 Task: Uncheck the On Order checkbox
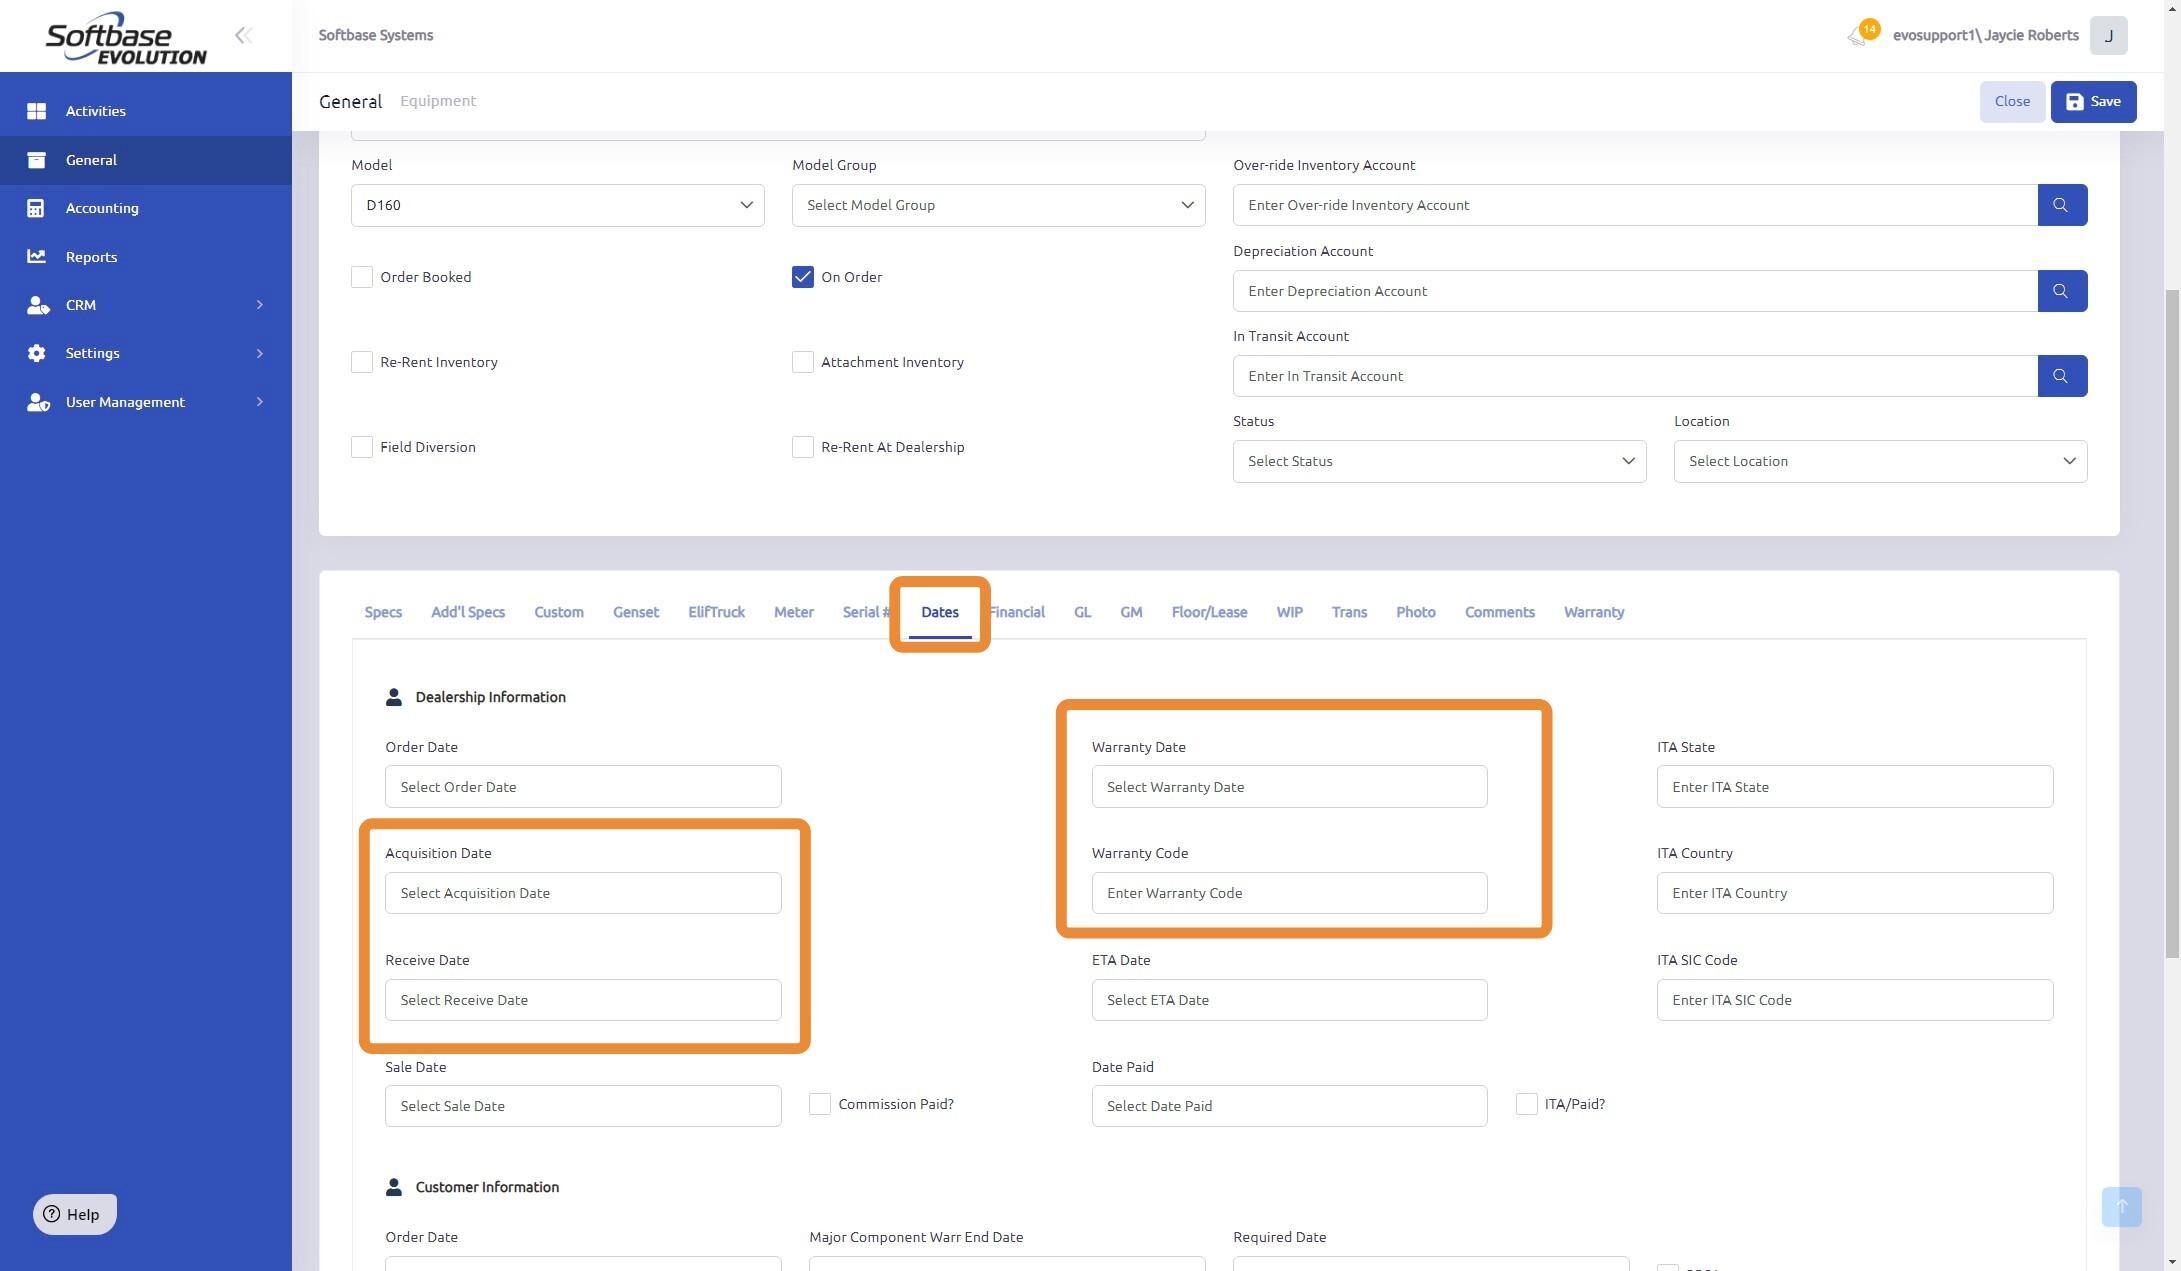tap(802, 277)
